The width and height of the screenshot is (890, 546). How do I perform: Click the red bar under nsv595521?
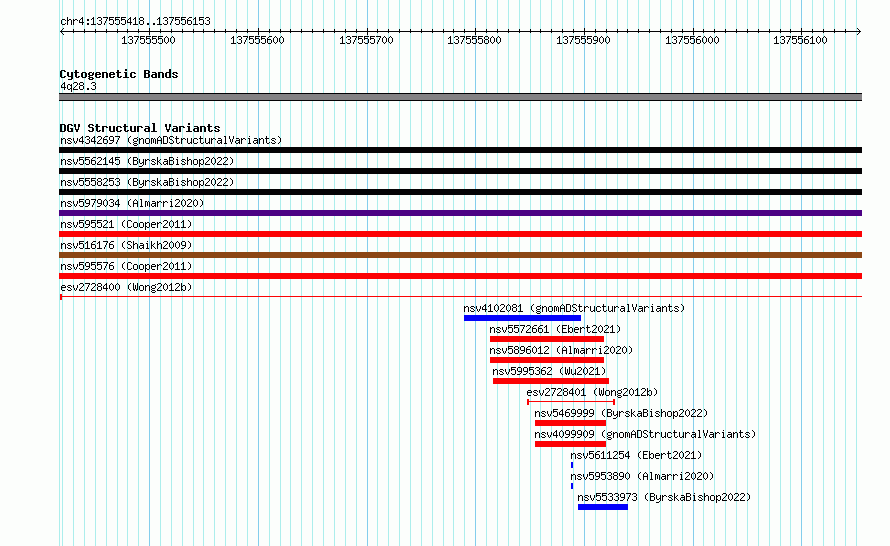(x=460, y=234)
